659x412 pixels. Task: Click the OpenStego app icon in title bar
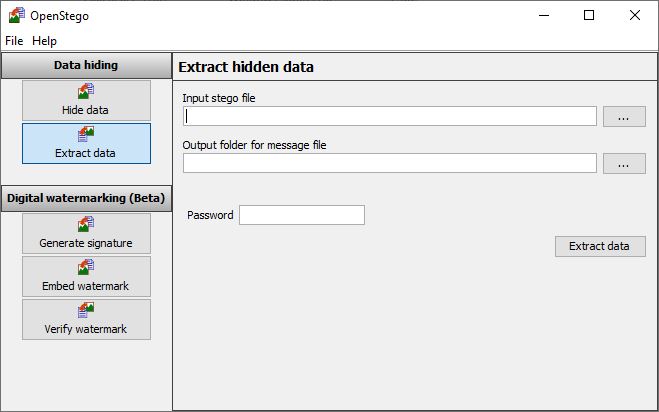[x=17, y=16]
